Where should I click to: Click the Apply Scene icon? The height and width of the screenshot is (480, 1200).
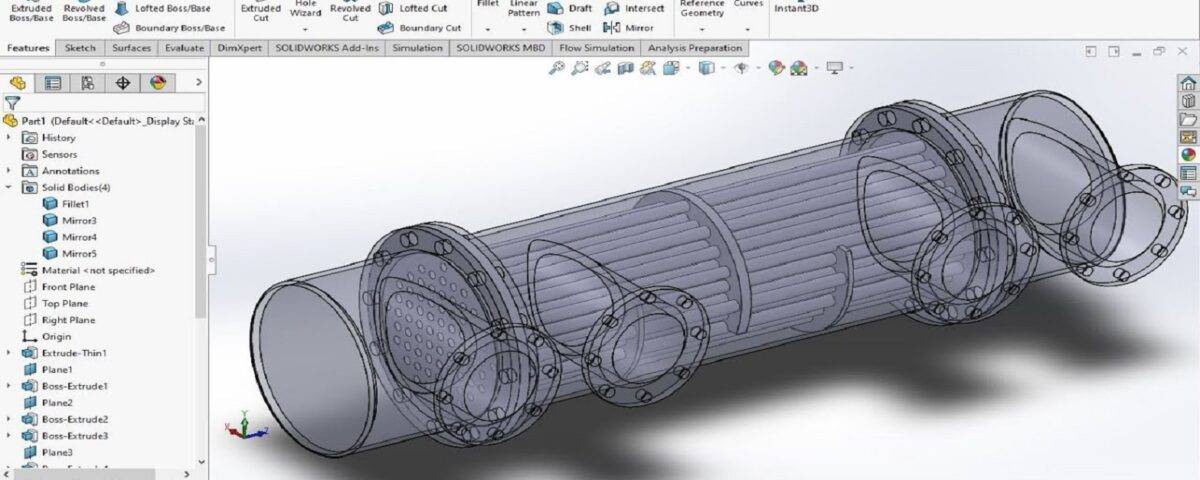[801, 68]
